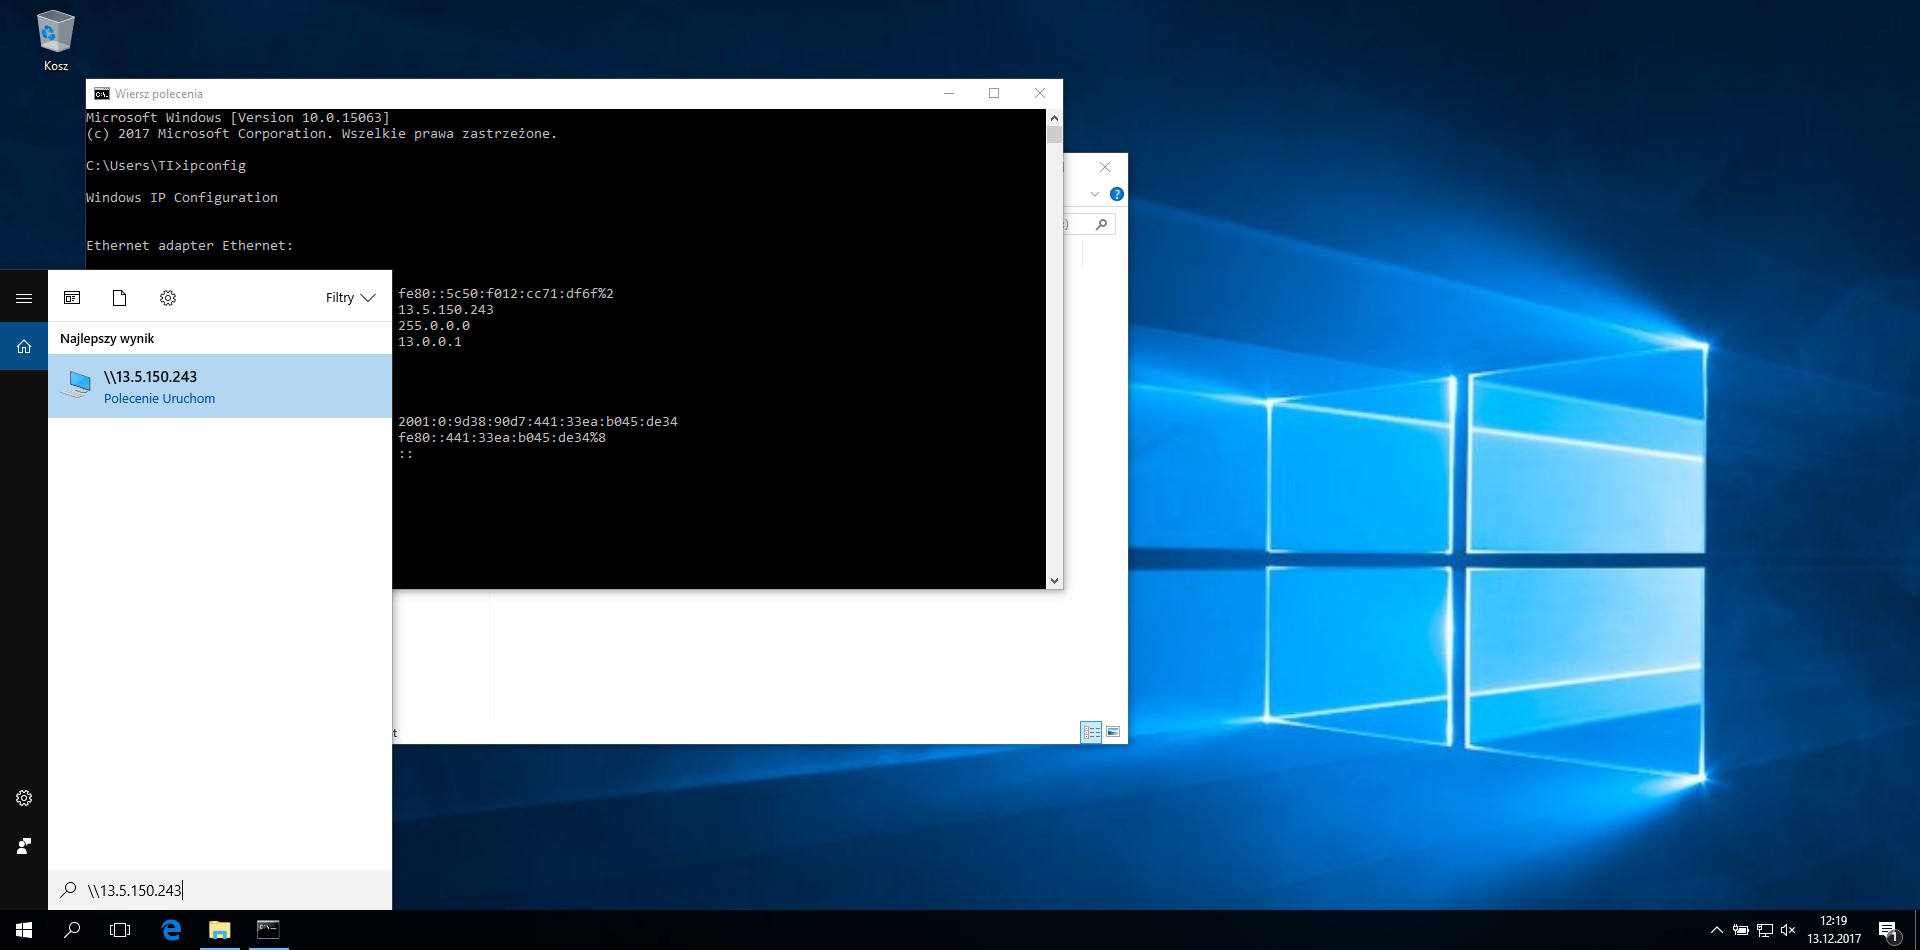This screenshot has width=1920, height=950.
Task: Open File Explorer from the taskbar
Action: (x=219, y=930)
